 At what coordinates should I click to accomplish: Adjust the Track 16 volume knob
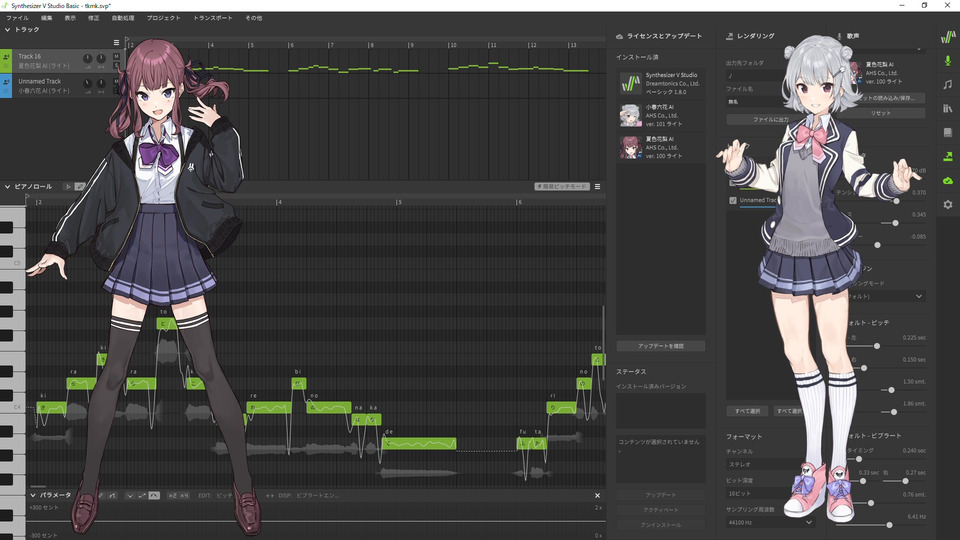click(x=88, y=59)
